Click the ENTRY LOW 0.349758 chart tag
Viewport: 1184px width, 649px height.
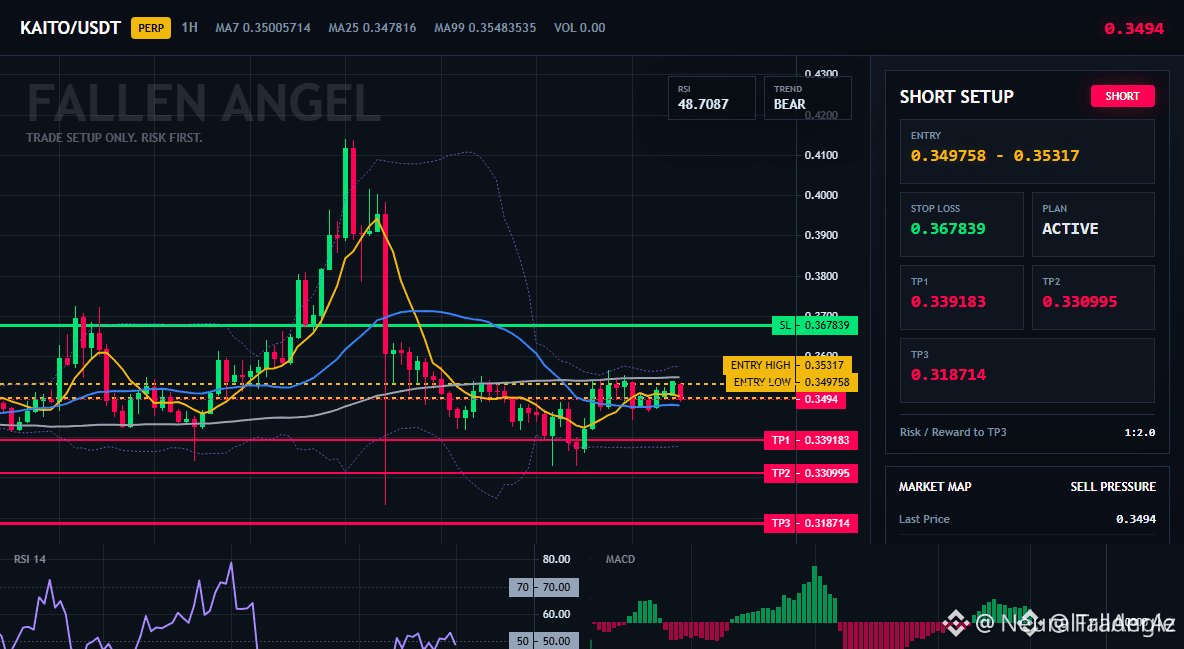coord(791,382)
